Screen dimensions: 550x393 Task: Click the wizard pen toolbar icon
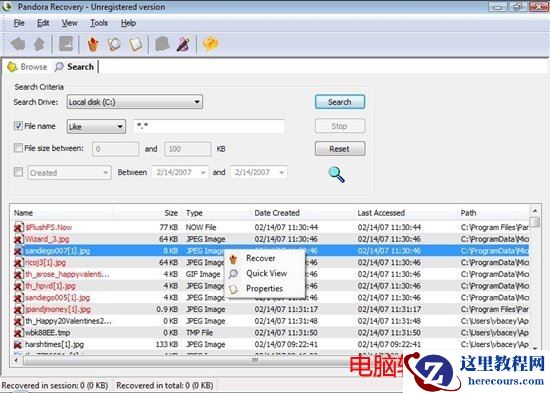(183, 44)
